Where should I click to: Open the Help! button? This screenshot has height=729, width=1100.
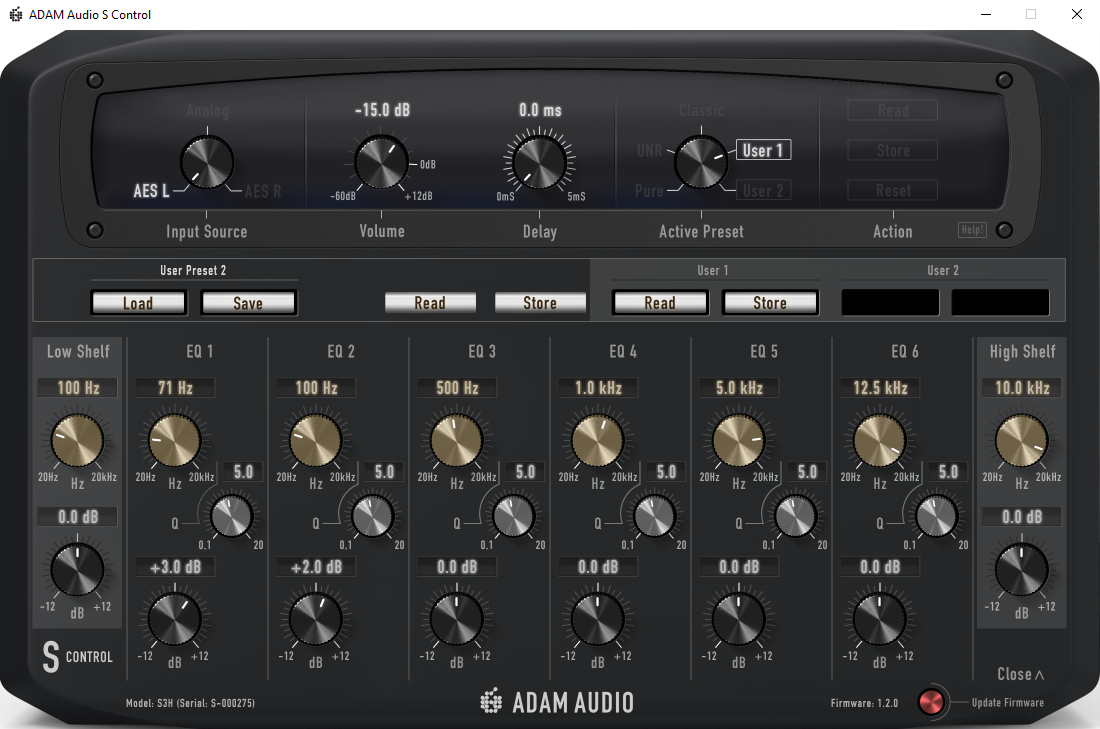[972, 229]
